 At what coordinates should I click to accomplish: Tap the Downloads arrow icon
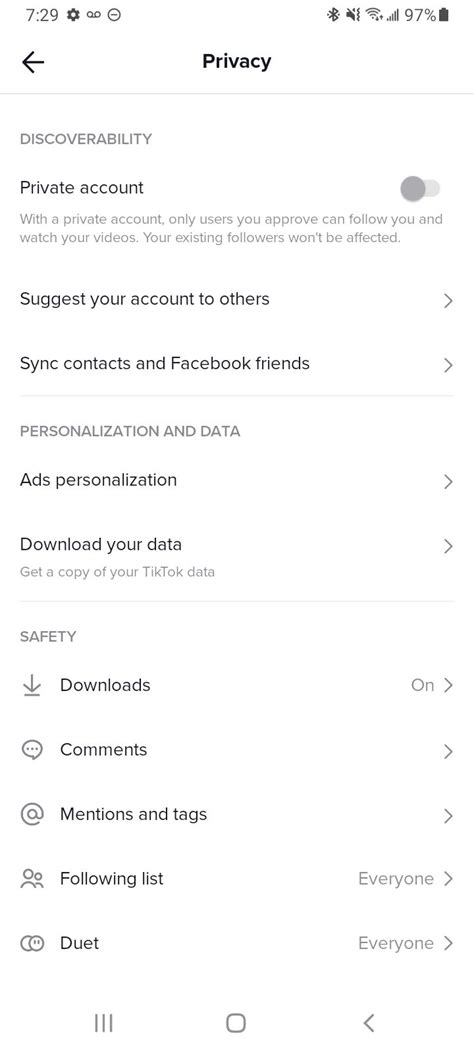point(32,685)
